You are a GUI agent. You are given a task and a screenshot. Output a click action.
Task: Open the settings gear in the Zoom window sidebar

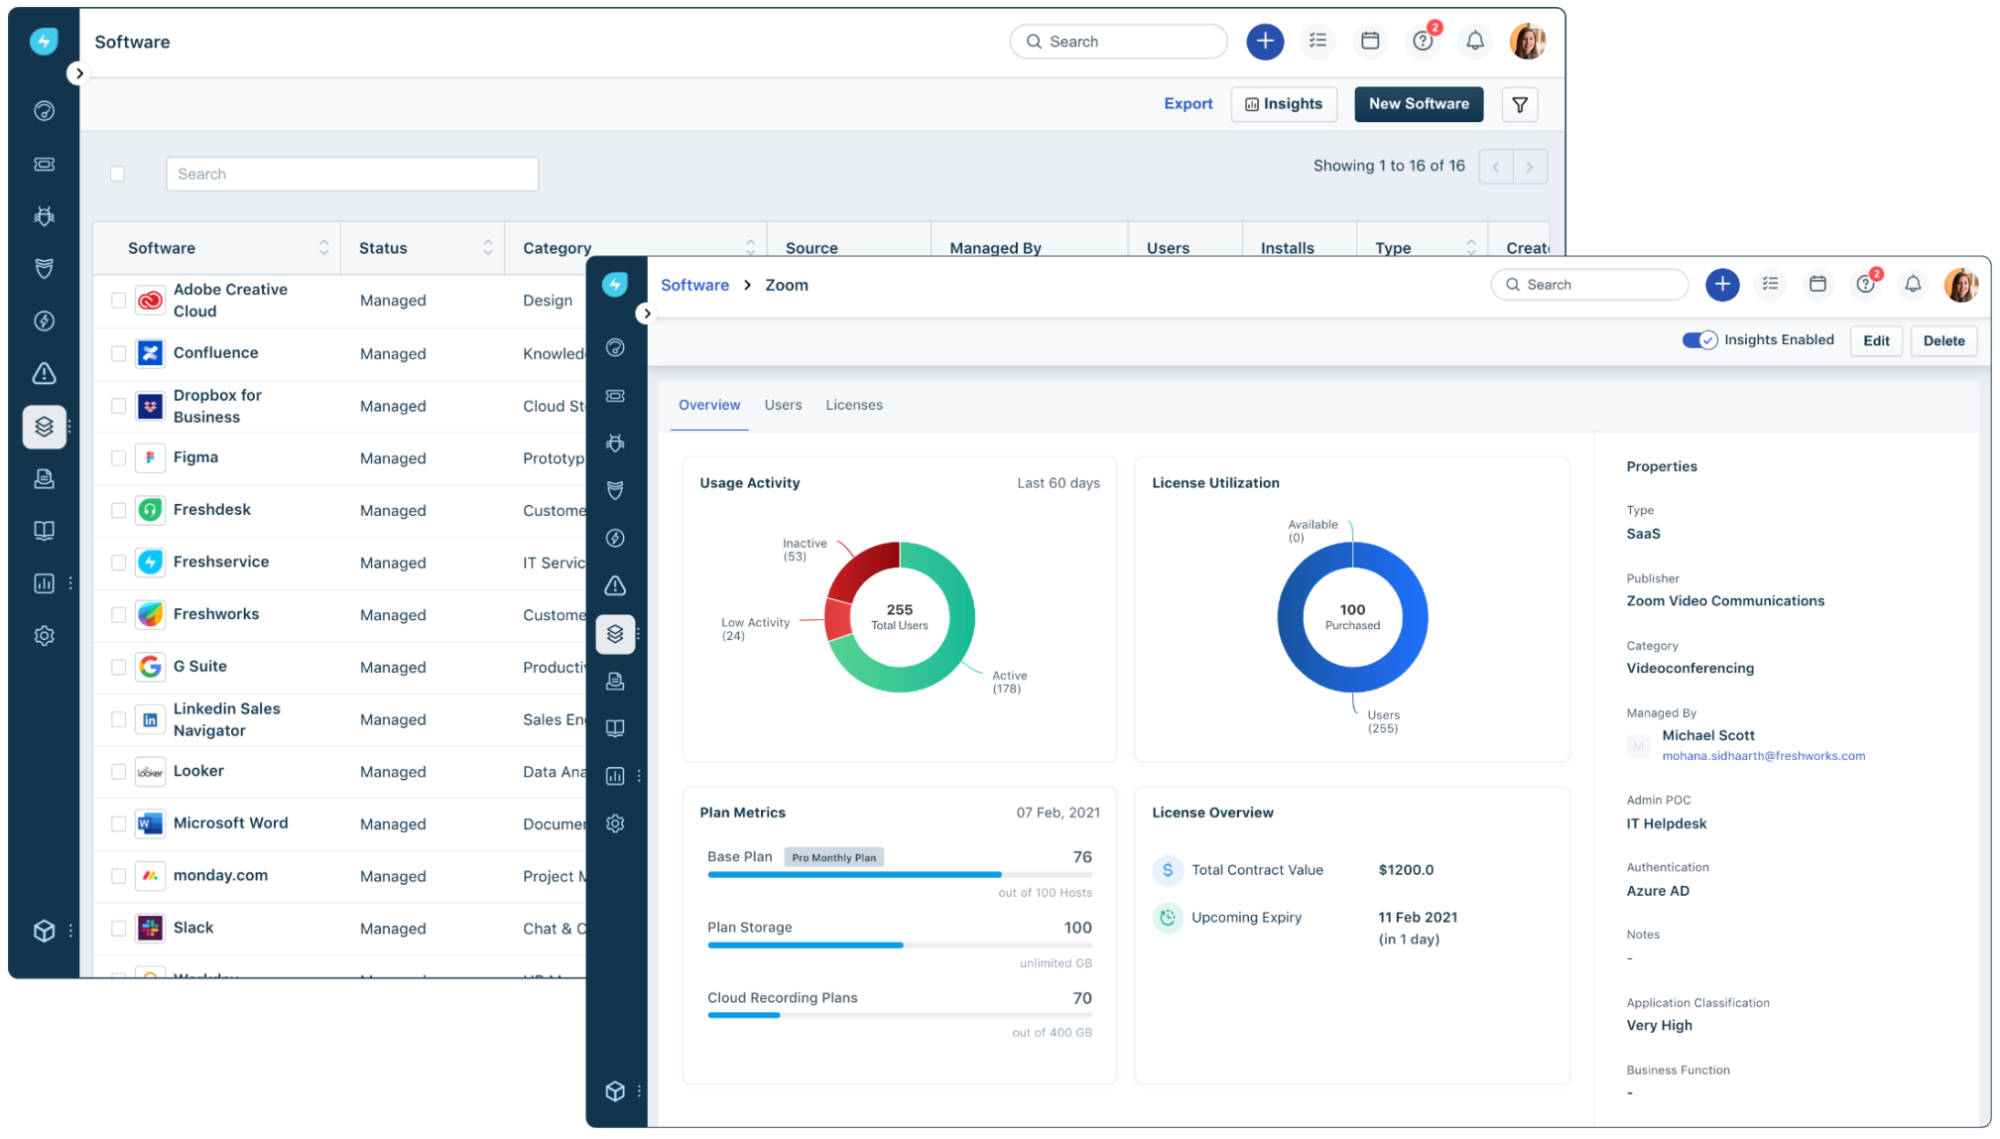pos(615,823)
